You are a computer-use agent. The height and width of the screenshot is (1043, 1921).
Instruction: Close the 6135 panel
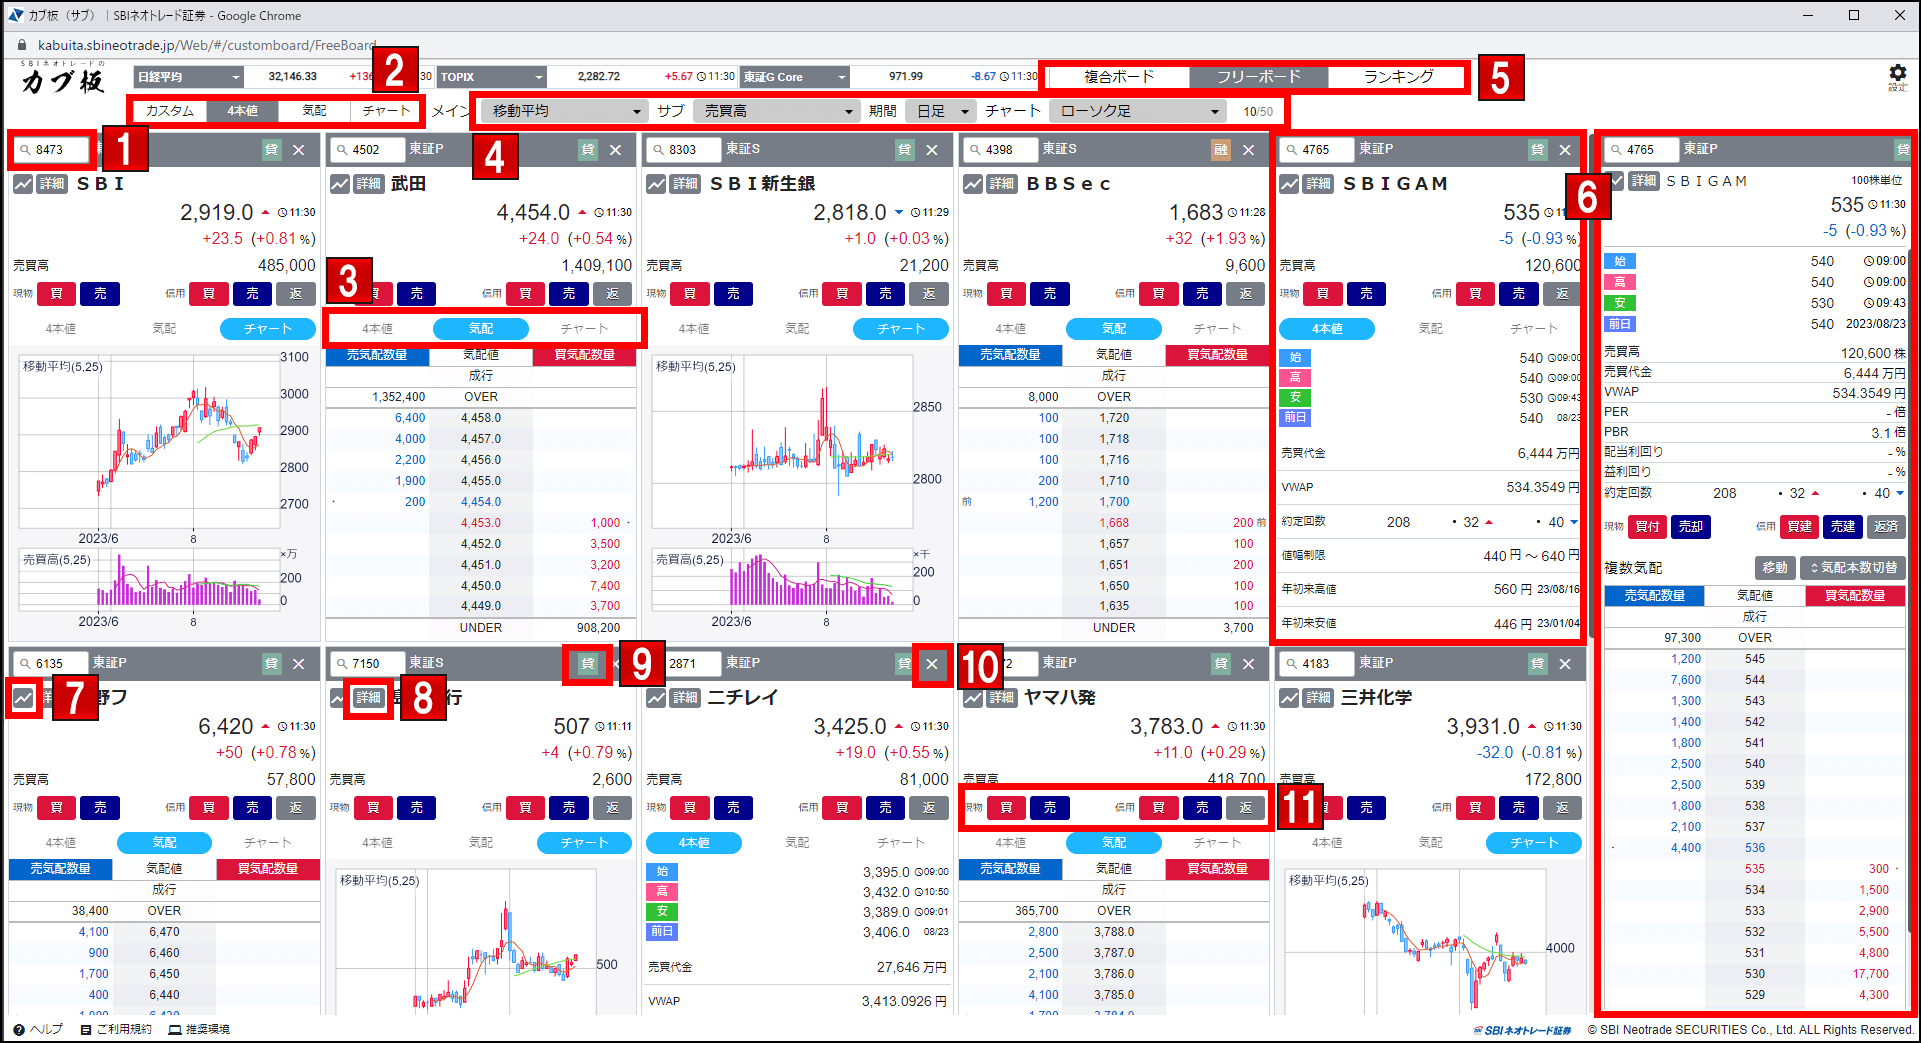coord(299,664)
